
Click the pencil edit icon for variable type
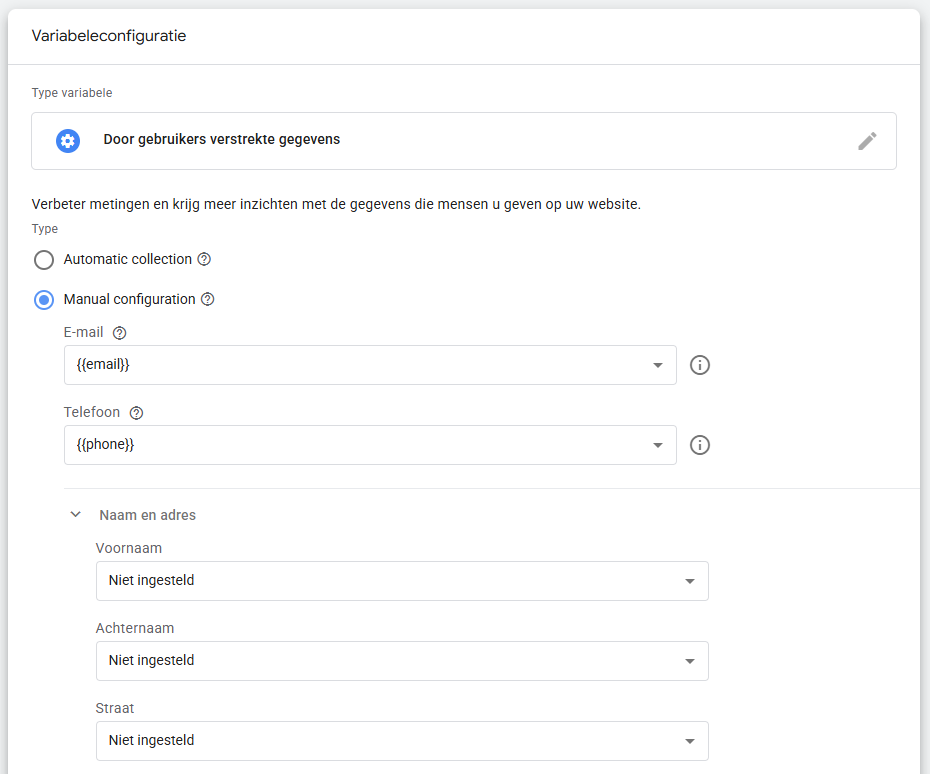point(867,141)
